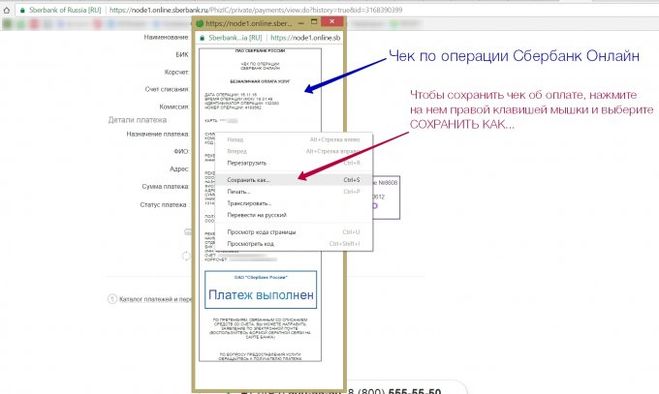Click the 'Счет списания' label

click(166, 90)
